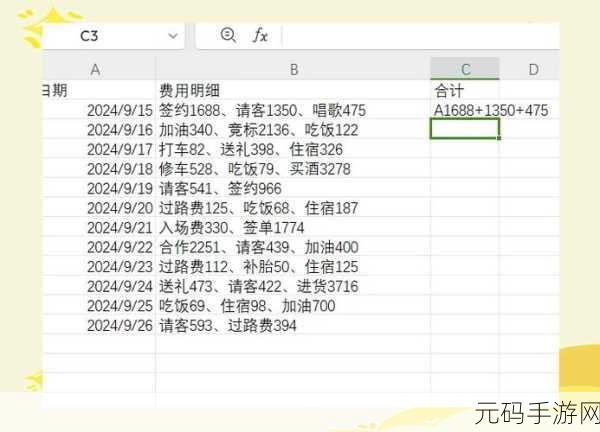Click cell 请客541、签约966
Screen dimensions: 600x432
(x=293, y=189)
